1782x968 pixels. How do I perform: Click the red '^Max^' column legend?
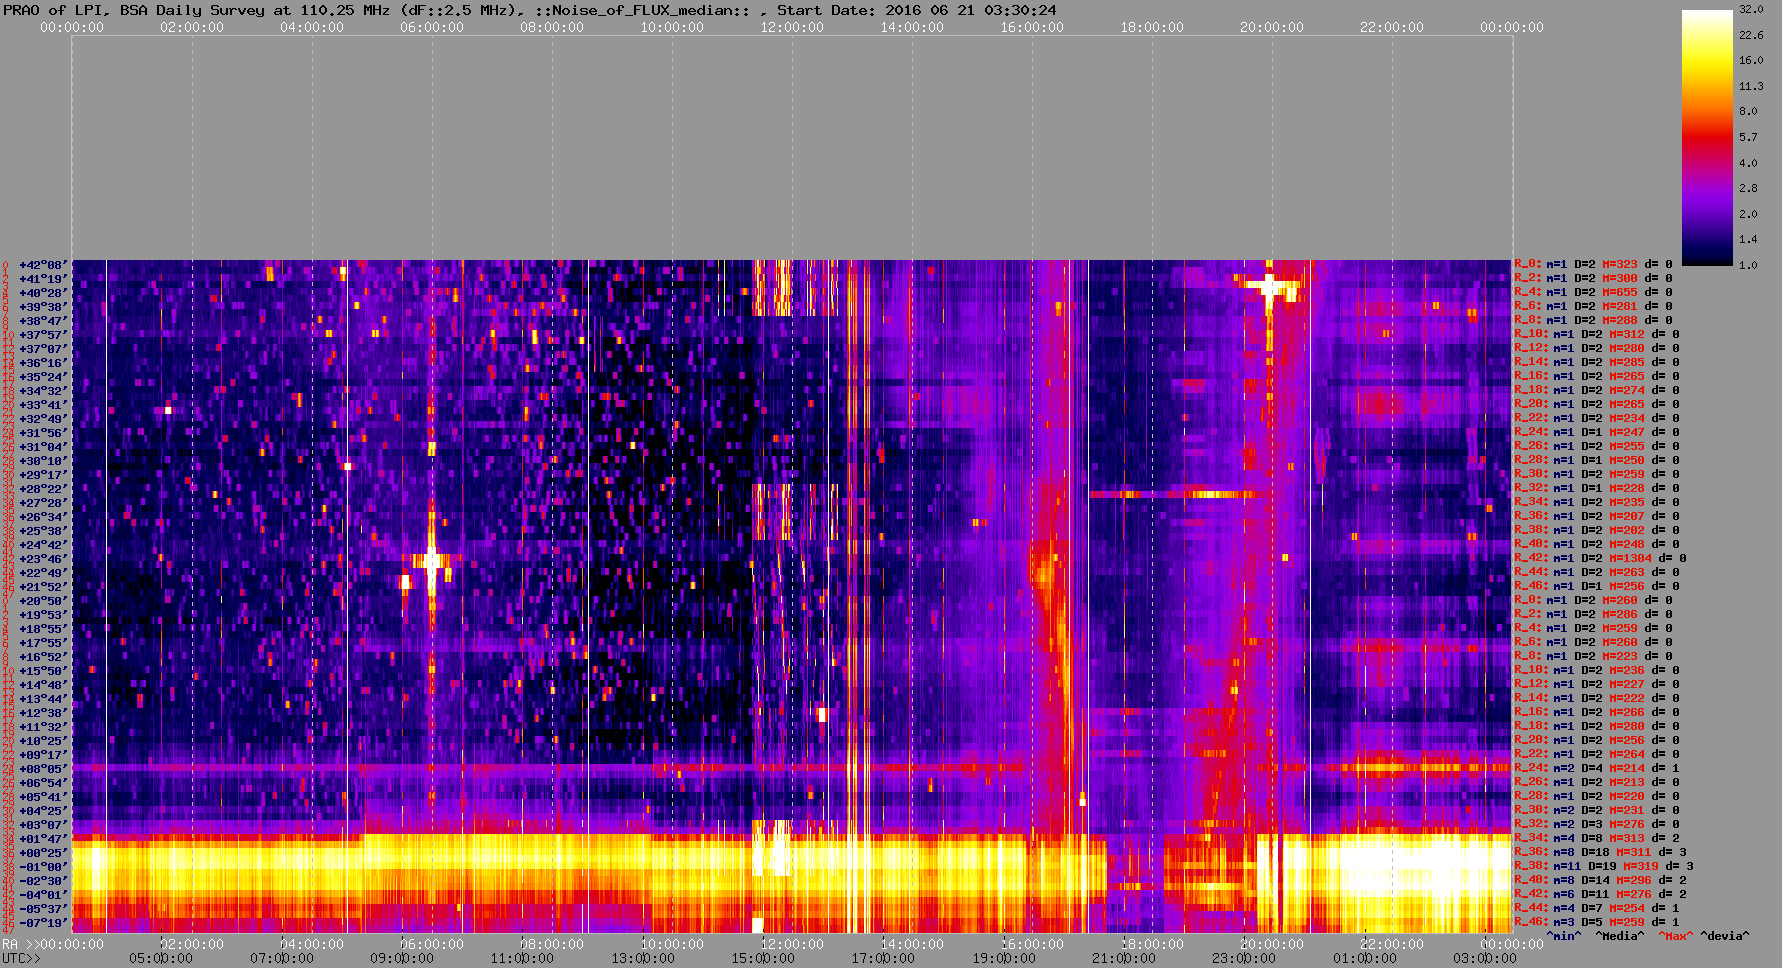tap(1676, 936)
